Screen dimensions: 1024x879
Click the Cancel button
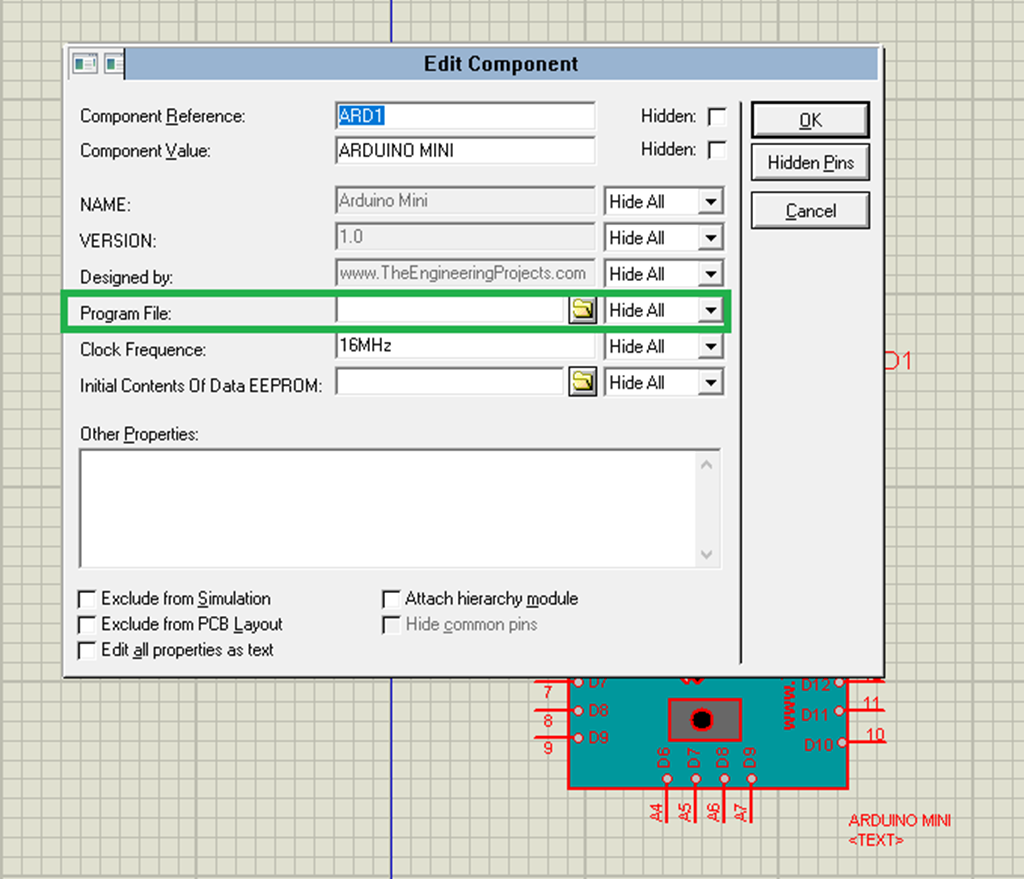(810, 211)
